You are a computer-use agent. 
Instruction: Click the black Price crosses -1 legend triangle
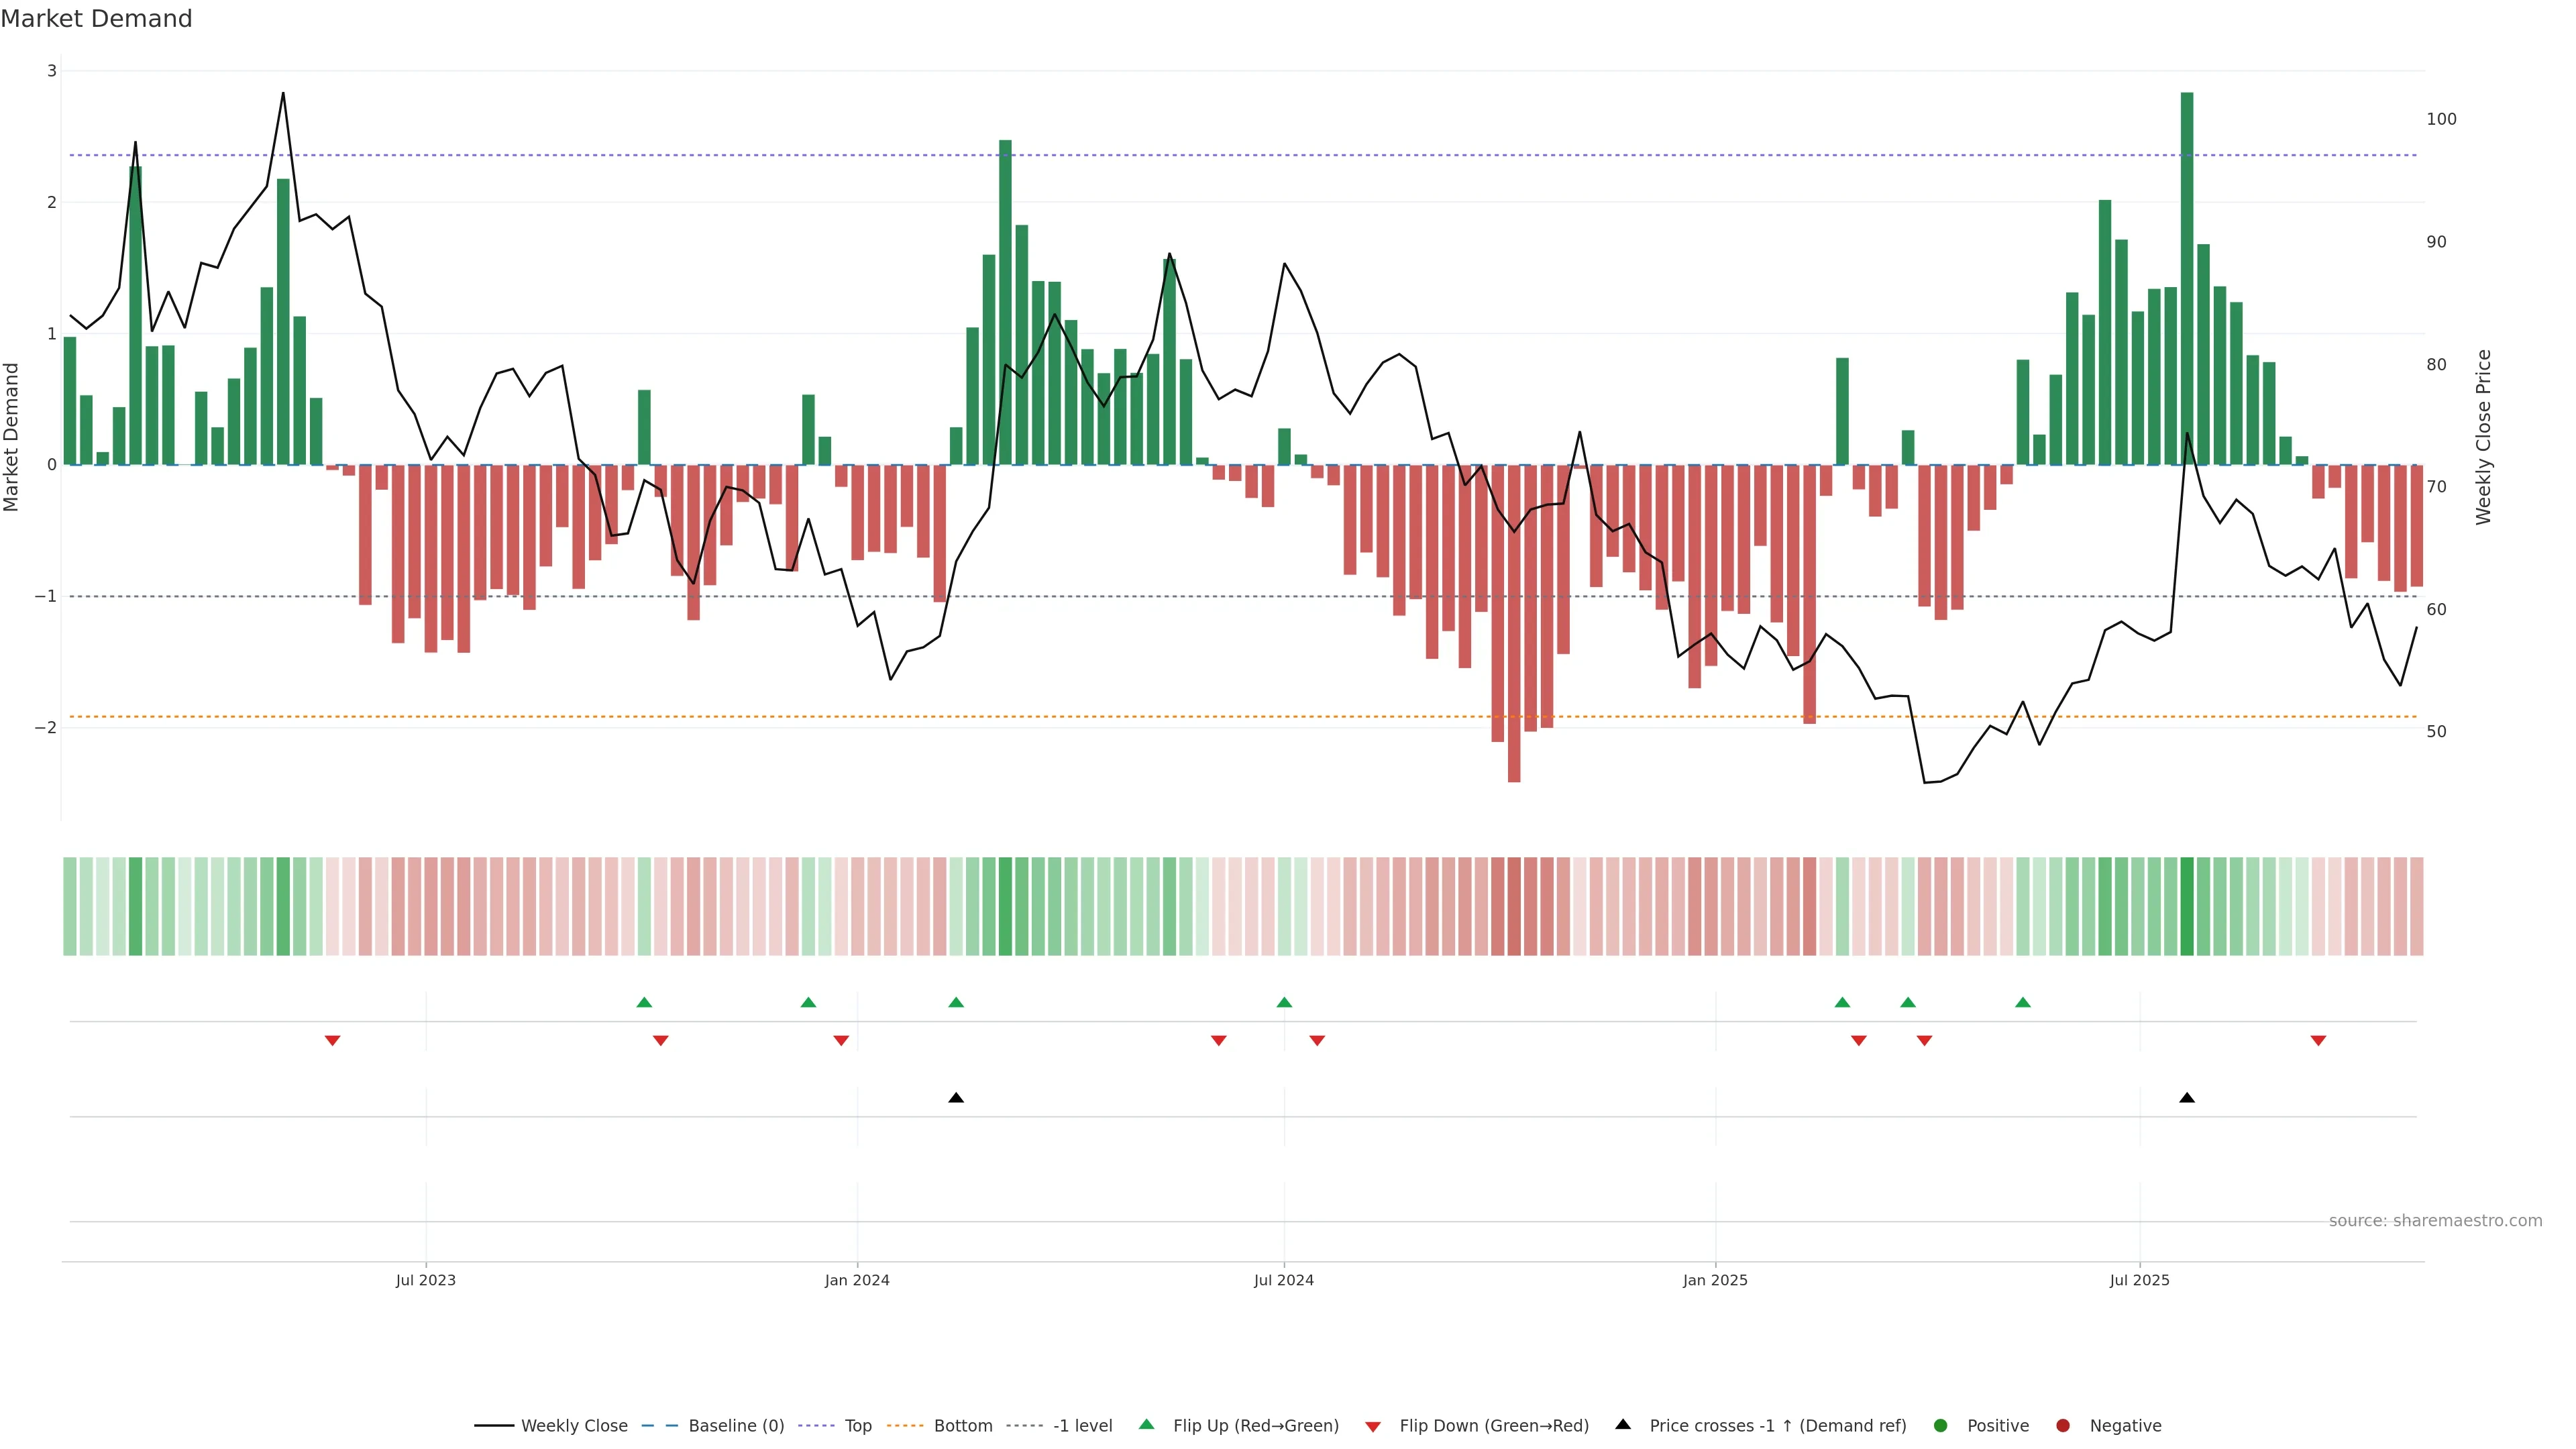(1622, 1424)
